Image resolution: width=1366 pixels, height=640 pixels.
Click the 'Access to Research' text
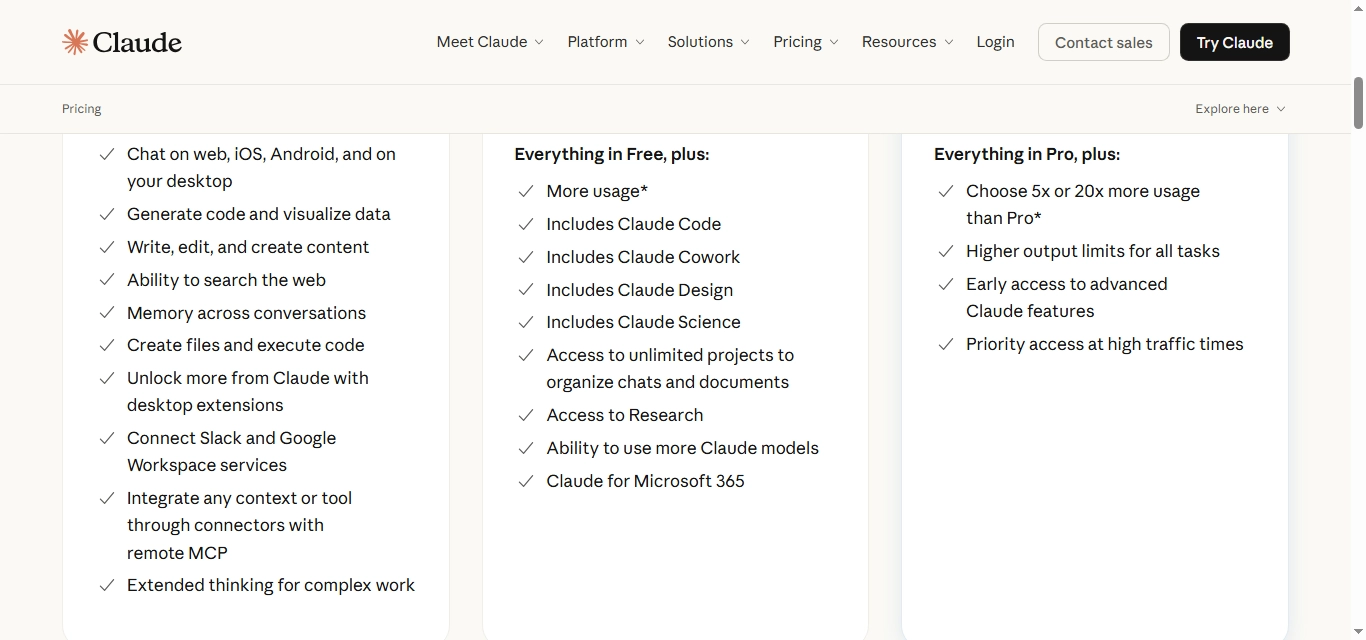pos(625,415)
